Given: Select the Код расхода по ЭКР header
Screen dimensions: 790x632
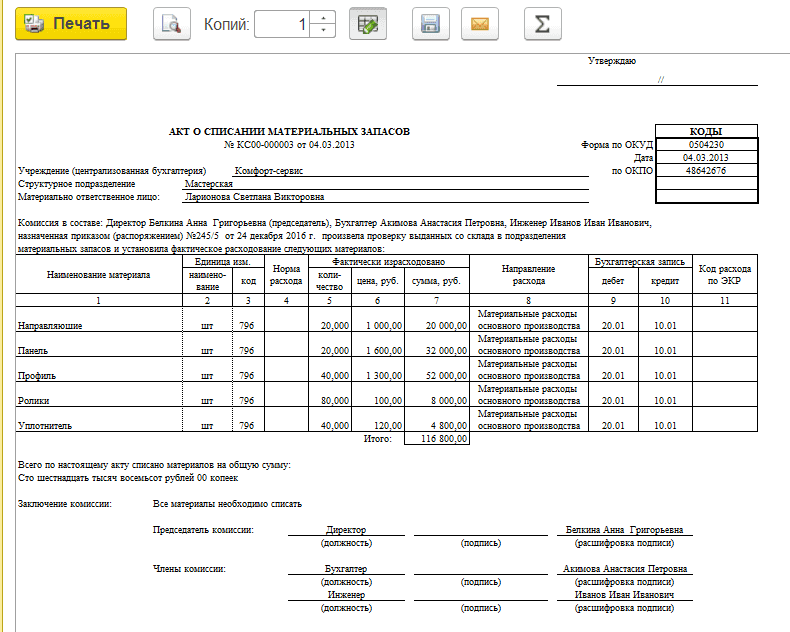Looking at the screenshot, I should point(725,275).
